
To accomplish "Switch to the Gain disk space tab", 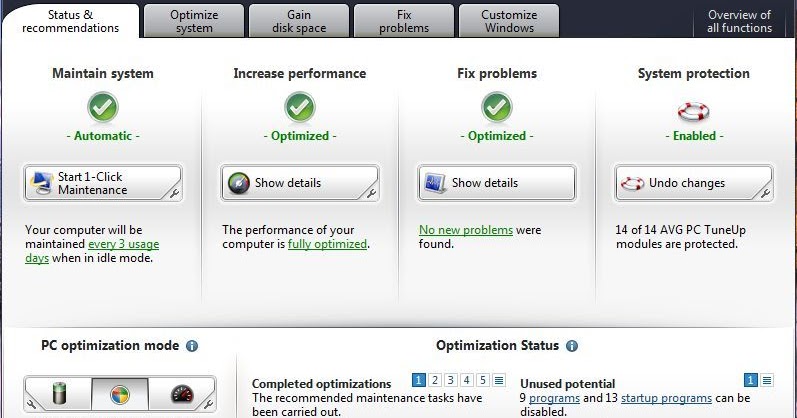I will point(299,21).
